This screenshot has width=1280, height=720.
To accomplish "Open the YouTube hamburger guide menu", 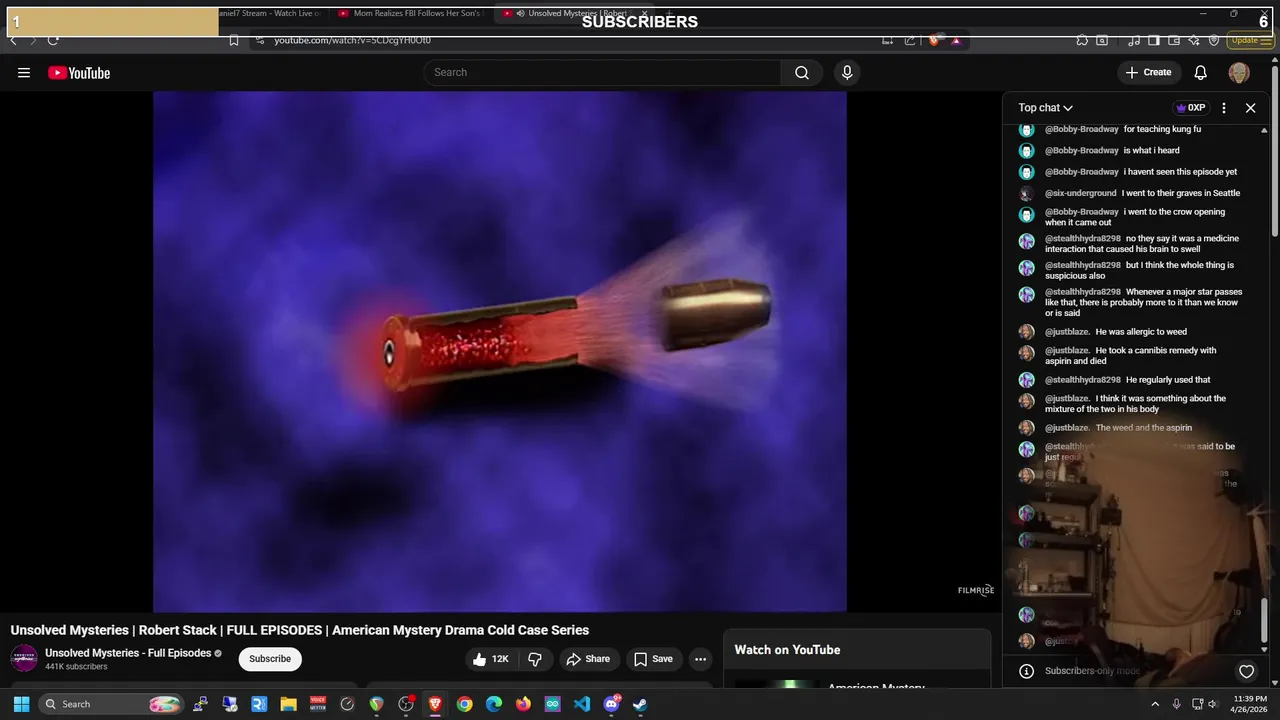I will coord(24,73).
